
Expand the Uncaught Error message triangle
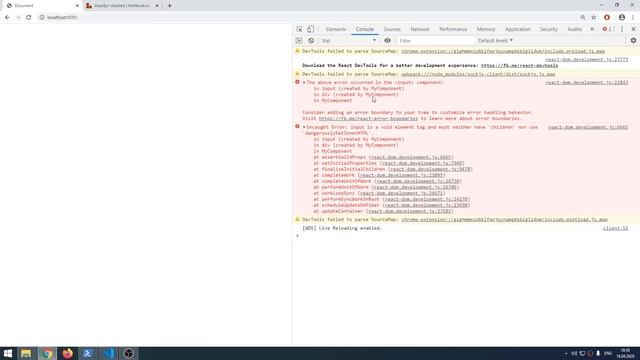[x=304, y=127]
